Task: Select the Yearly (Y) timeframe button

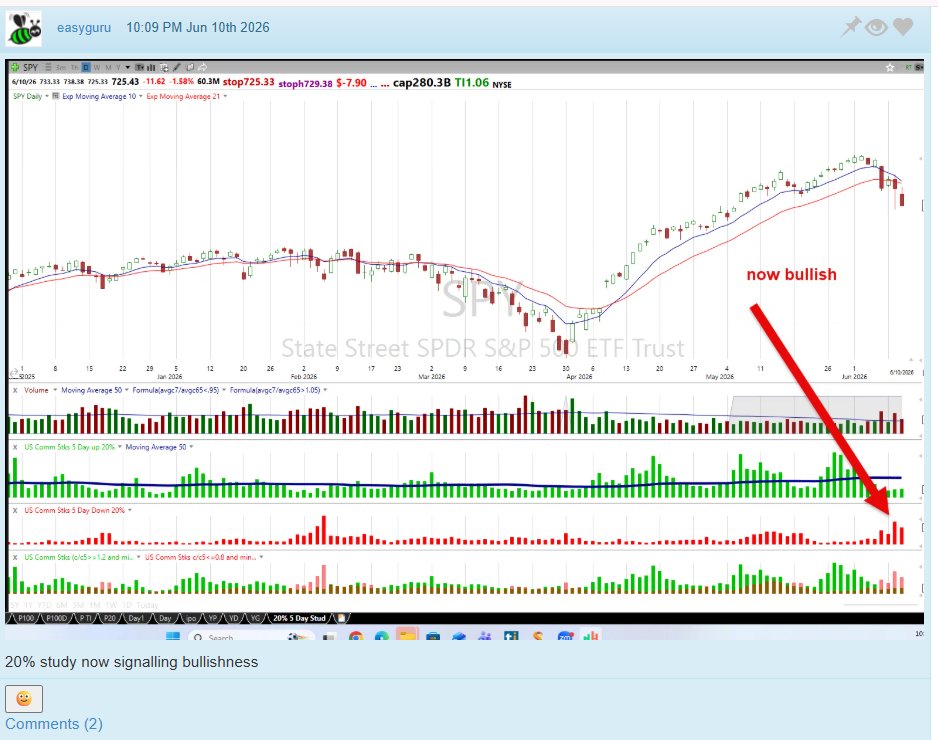Action: click(118, 67)
